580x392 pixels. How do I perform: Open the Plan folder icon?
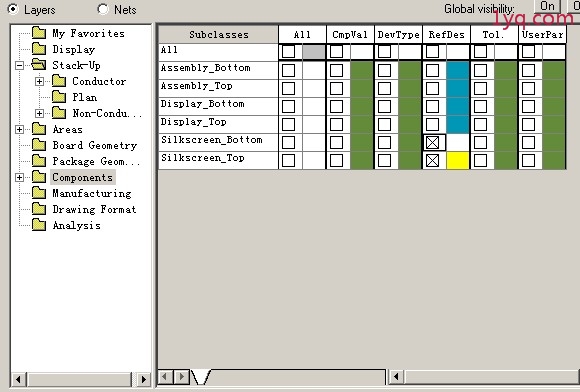point(59,97)
